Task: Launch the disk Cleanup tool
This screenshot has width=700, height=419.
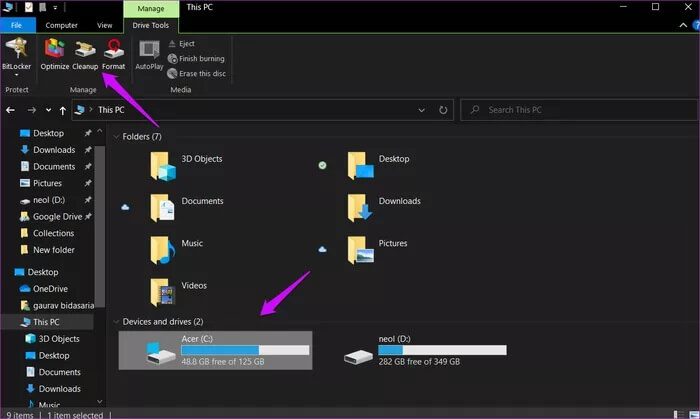Action: [85, 55]
